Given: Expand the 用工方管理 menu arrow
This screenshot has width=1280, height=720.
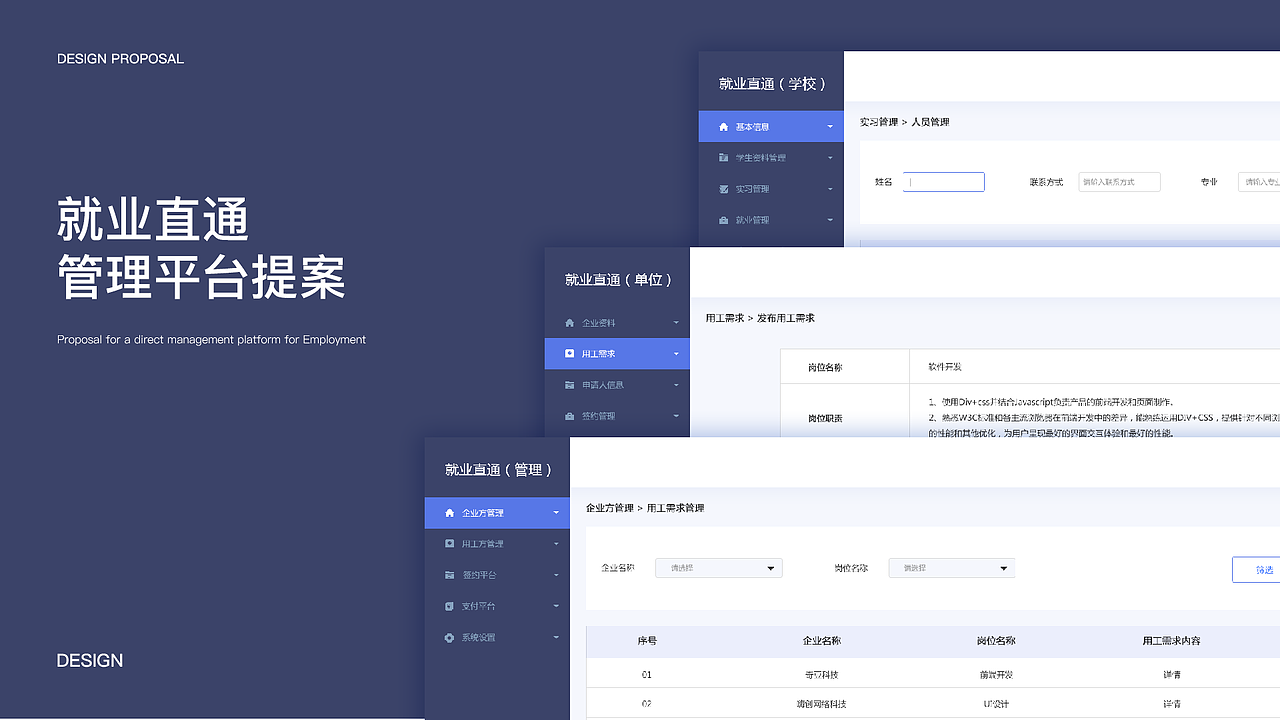Looking at the screenshot, I should [556, 544].
